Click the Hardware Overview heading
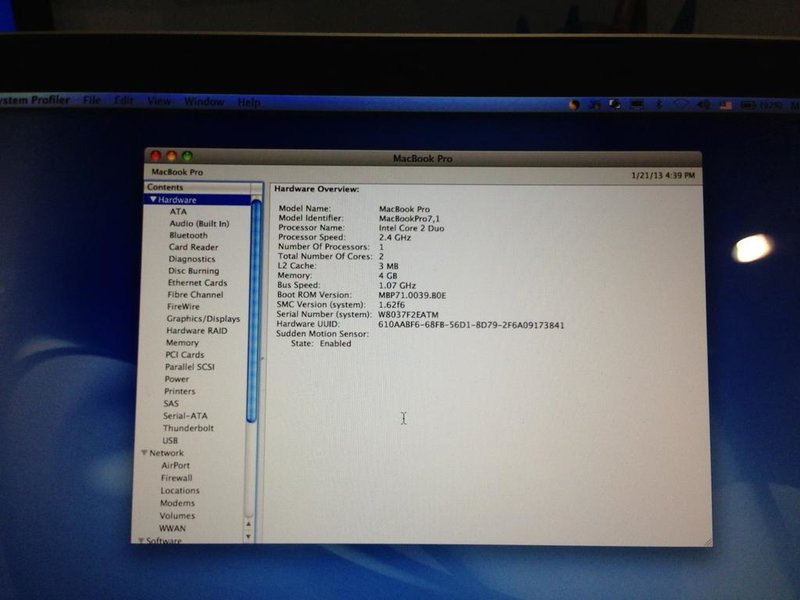The image size is (800, 600). (316, 189)
